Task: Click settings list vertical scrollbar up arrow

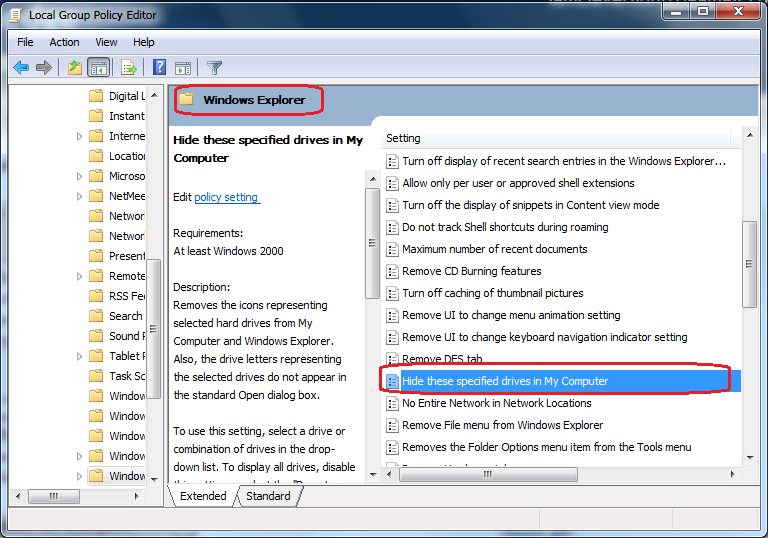Action: [x=750, y=135]
